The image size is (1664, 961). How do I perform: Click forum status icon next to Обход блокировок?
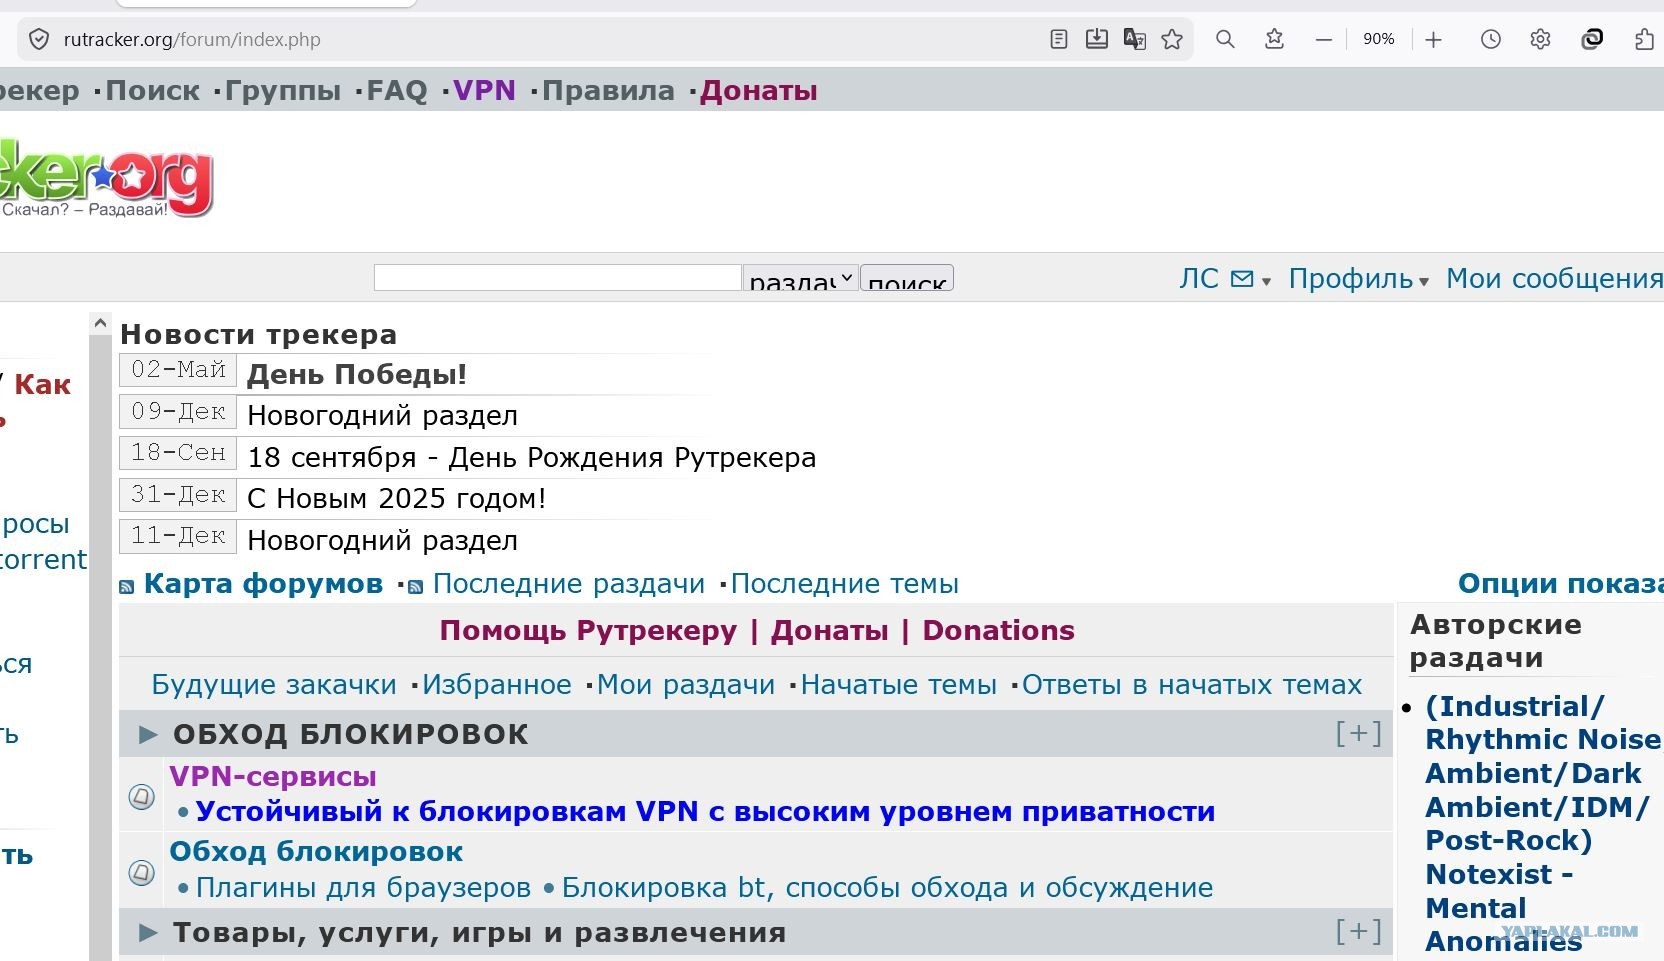142,872
